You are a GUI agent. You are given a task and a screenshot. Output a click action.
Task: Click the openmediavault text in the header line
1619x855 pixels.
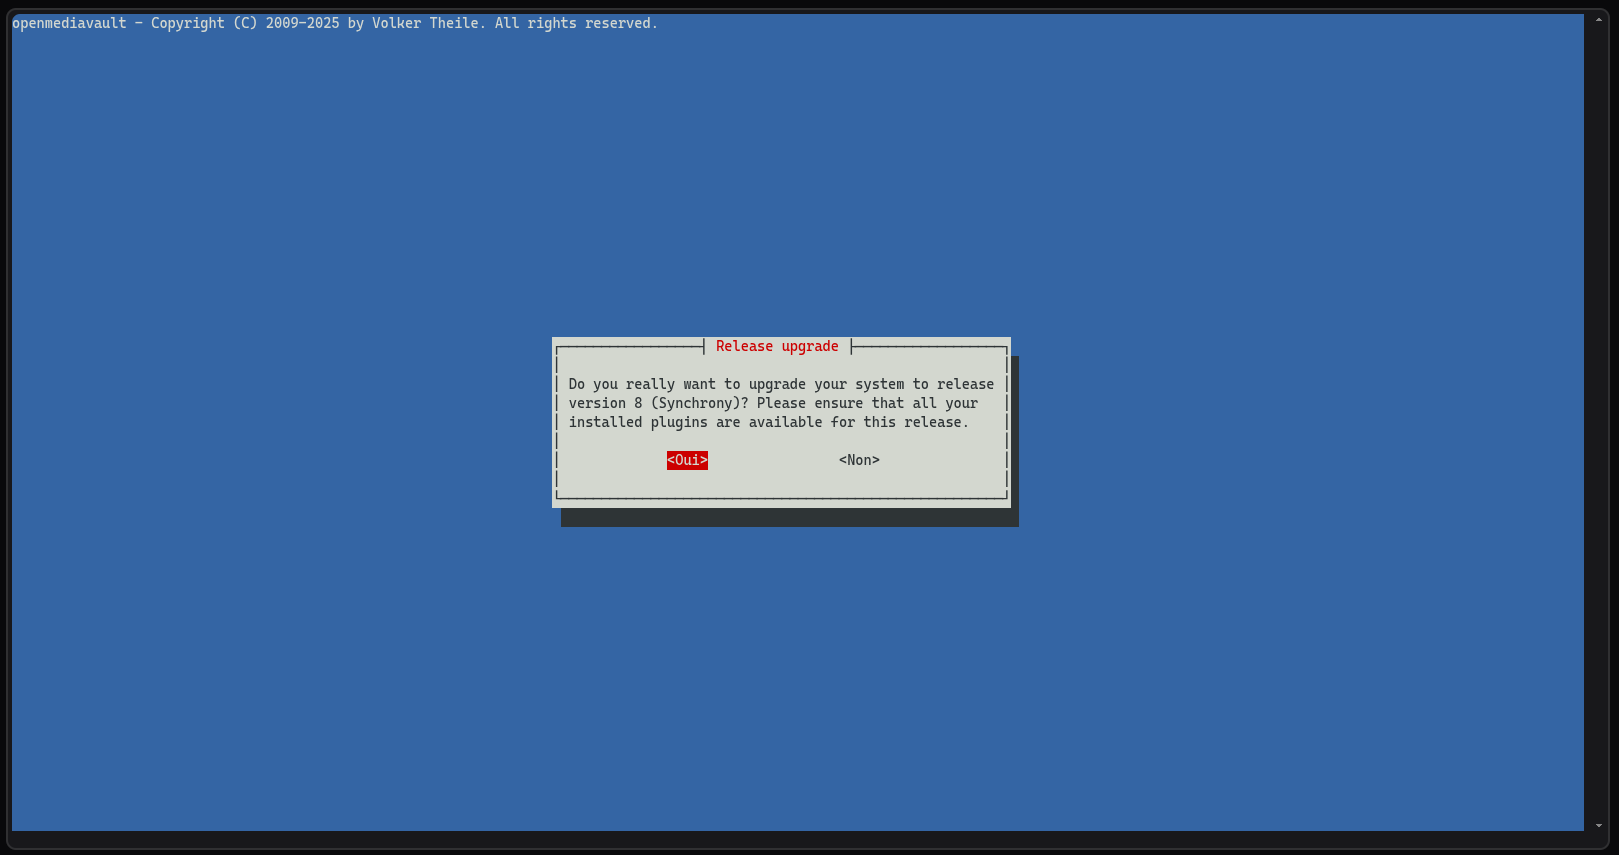pos(69,23)
